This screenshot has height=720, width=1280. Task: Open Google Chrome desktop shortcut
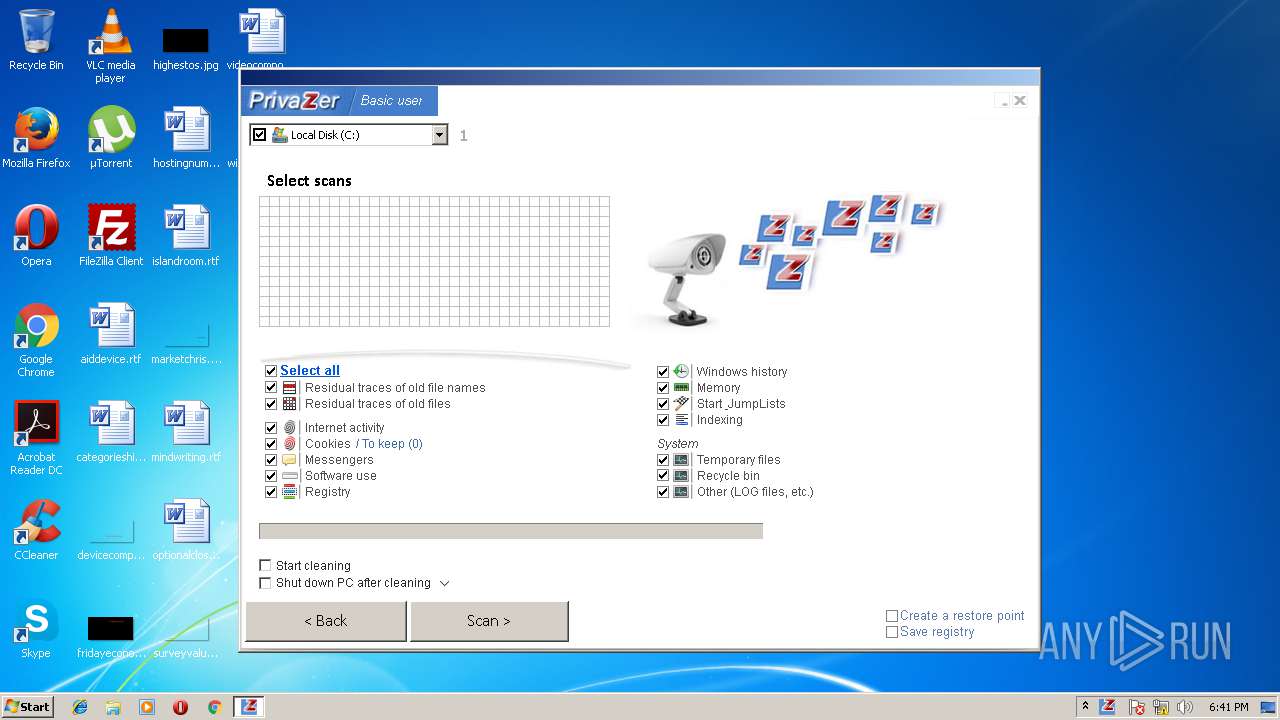(36, 340)
